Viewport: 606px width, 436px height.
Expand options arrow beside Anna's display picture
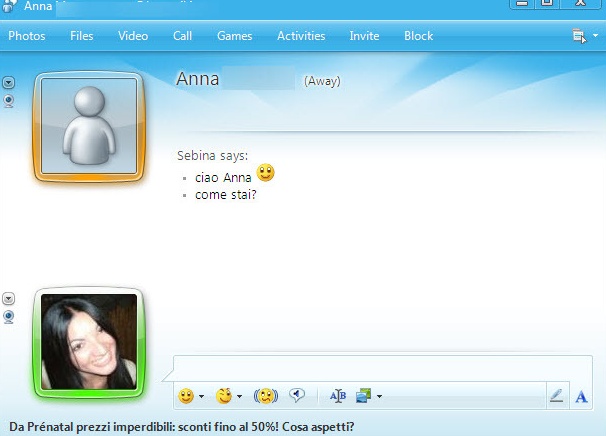pyautogui.click(x=9, y=82)
